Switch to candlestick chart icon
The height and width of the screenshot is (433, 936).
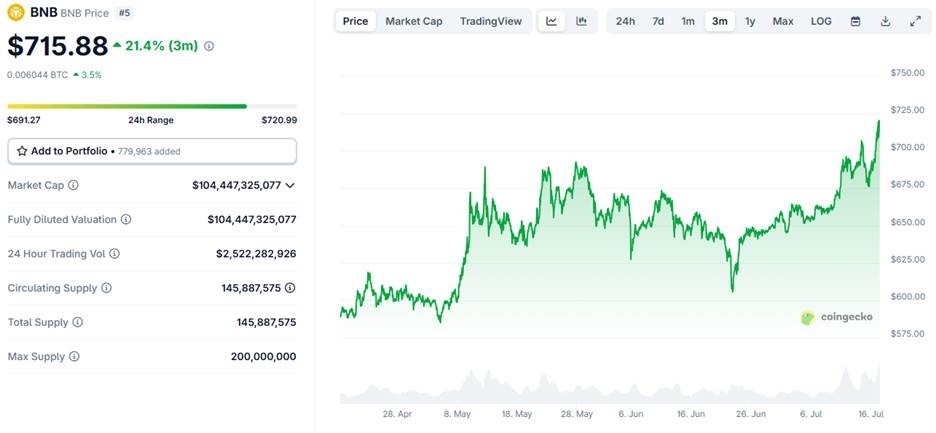pos(581,21)
